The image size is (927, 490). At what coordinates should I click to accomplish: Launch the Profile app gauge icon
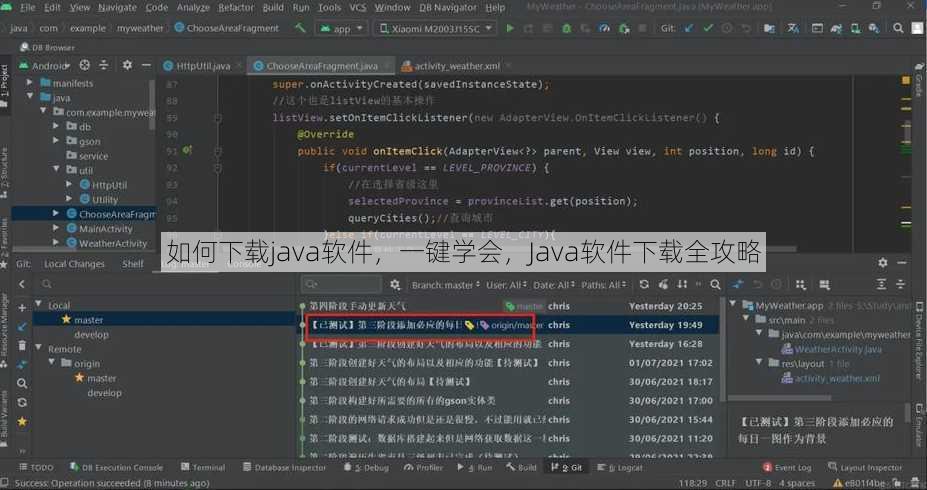tap(604, 28)
